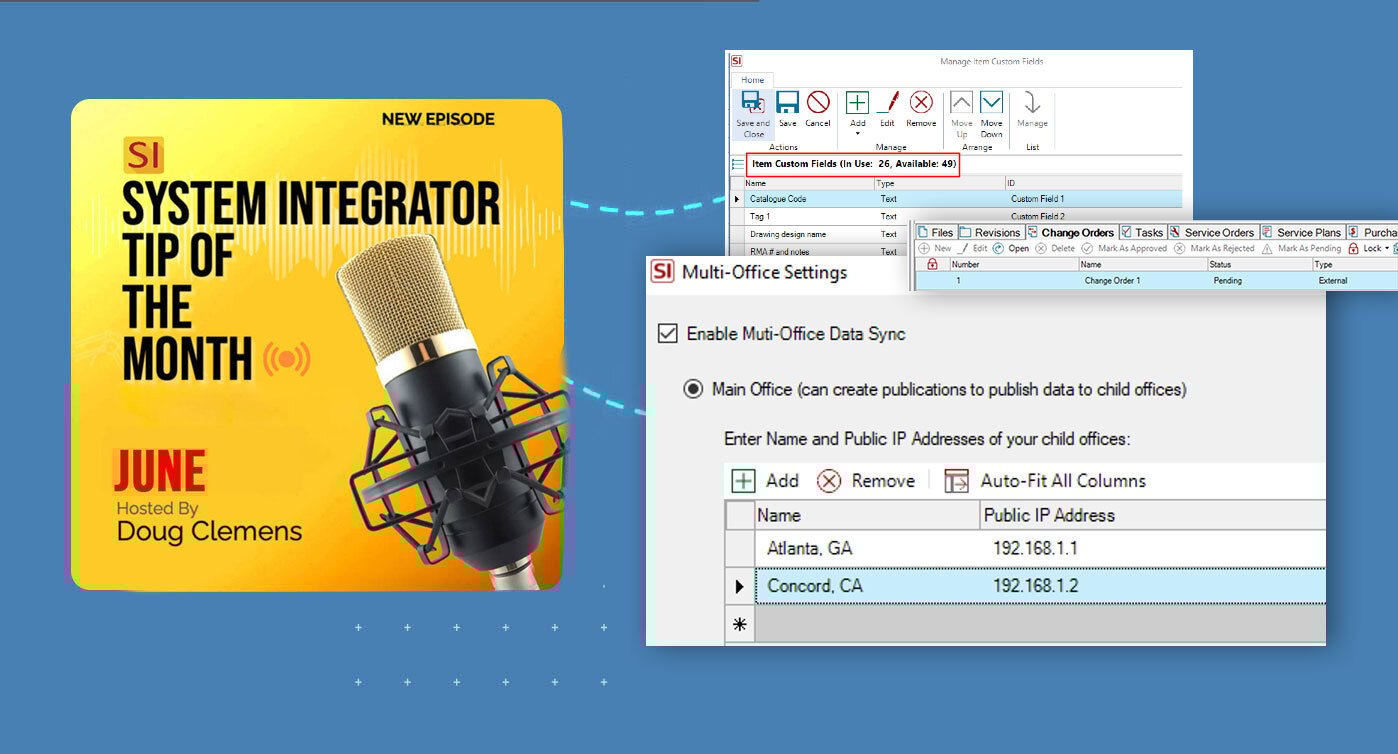Switch to the Tasks tab
Image resolution: width=1398 pixels, height=754 pixels.
point(1142,232)
